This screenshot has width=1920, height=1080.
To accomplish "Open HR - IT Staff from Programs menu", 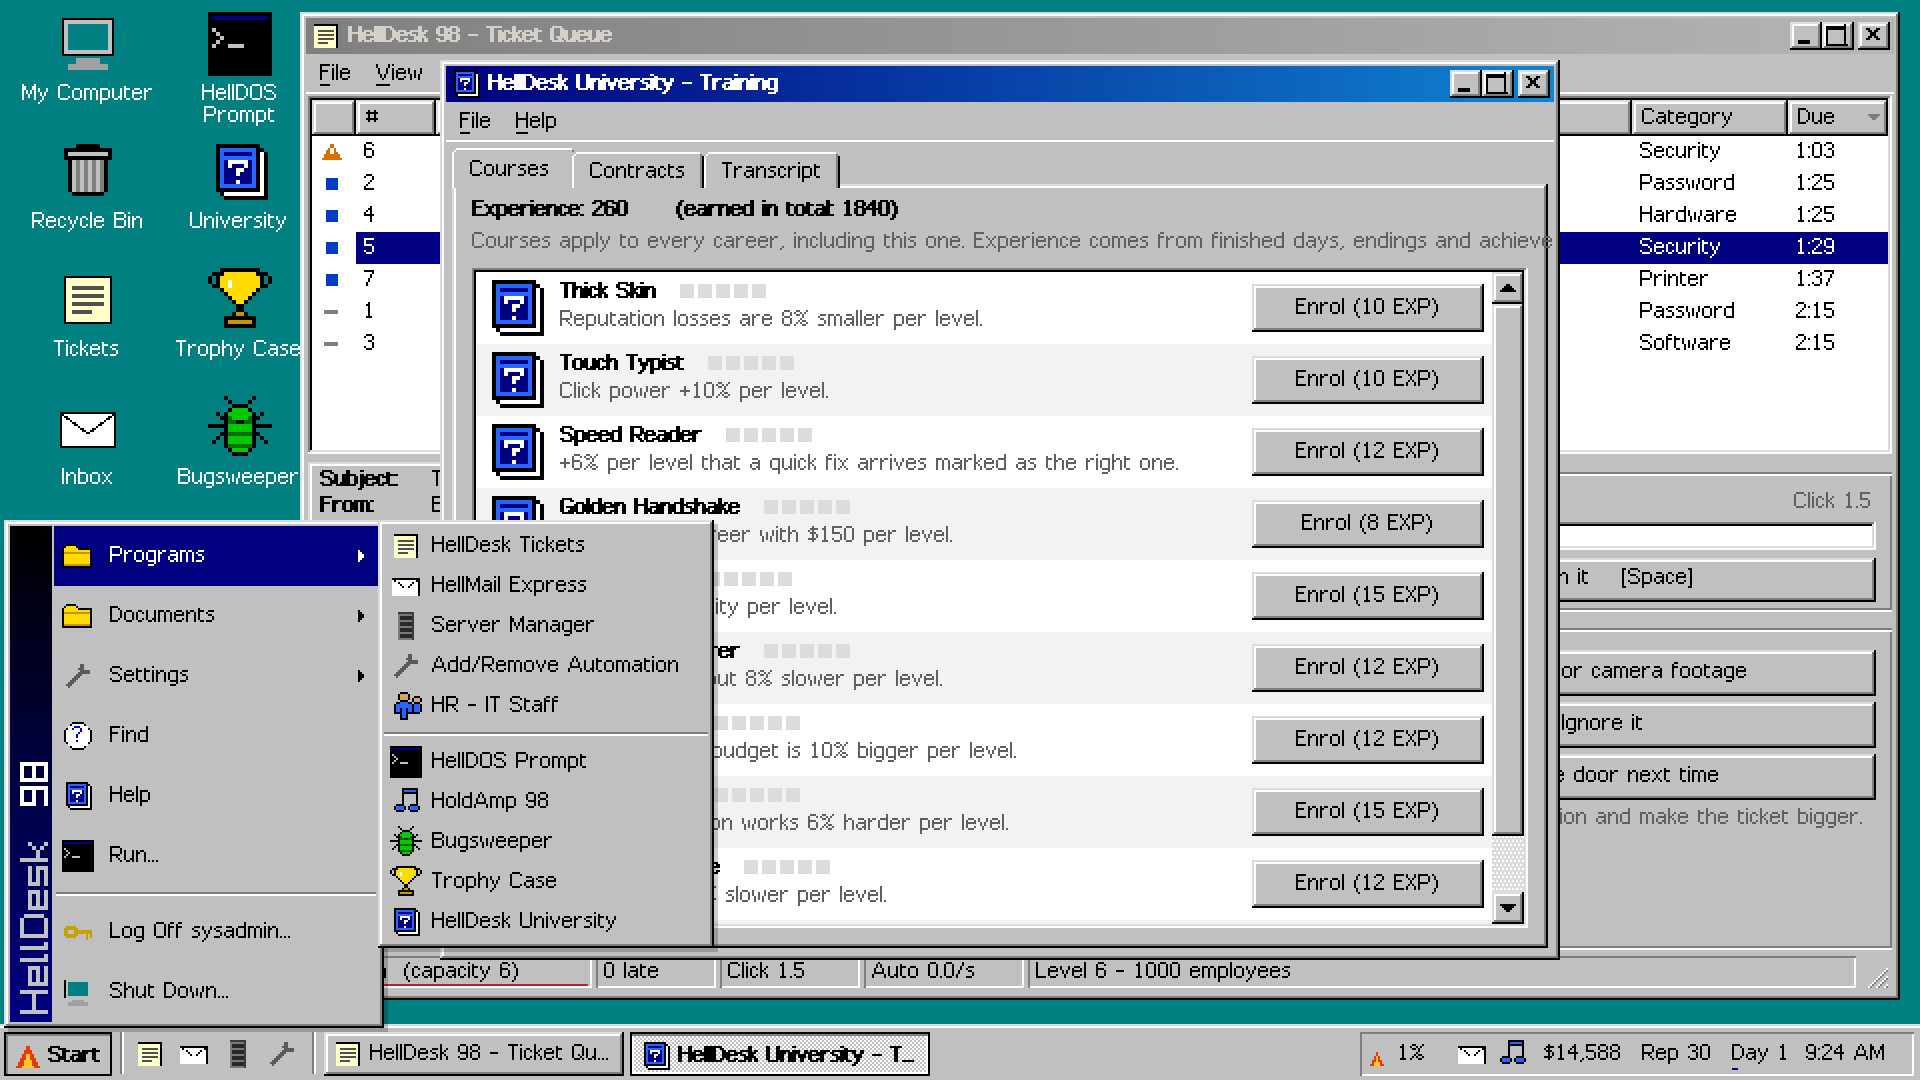I will (548, 705).
